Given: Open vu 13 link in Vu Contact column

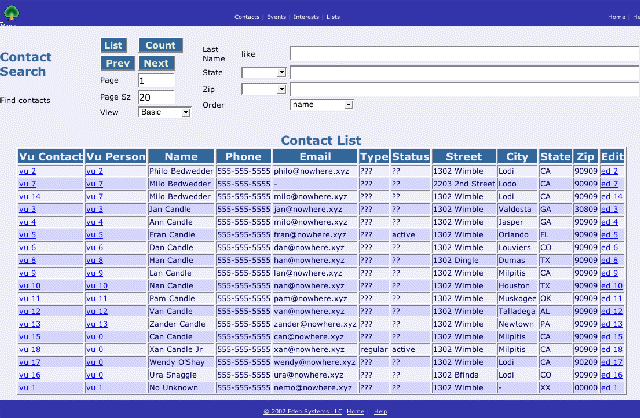Looking at the screenshot, I should 30,324.
